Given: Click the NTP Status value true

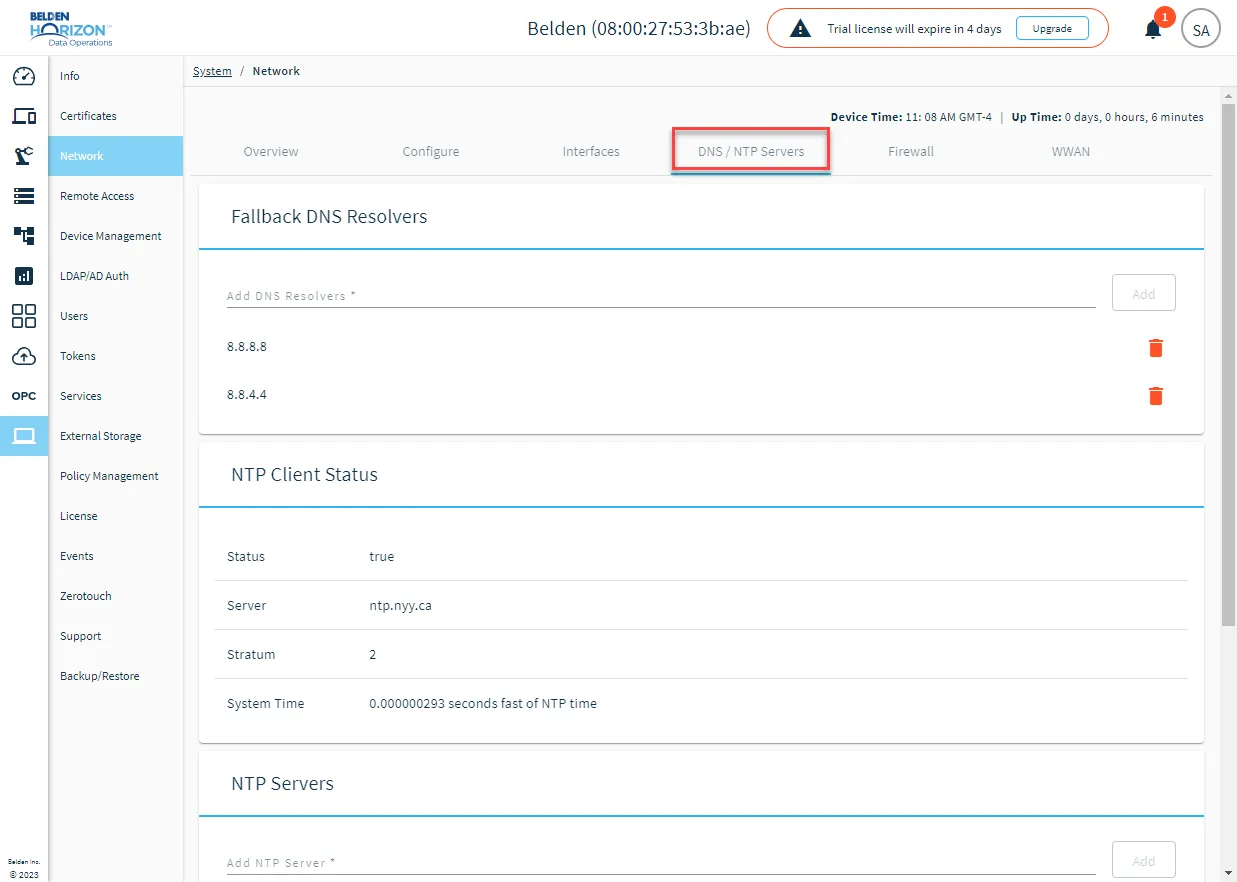Looking at the screenshot, I should [x=382, y=556].
